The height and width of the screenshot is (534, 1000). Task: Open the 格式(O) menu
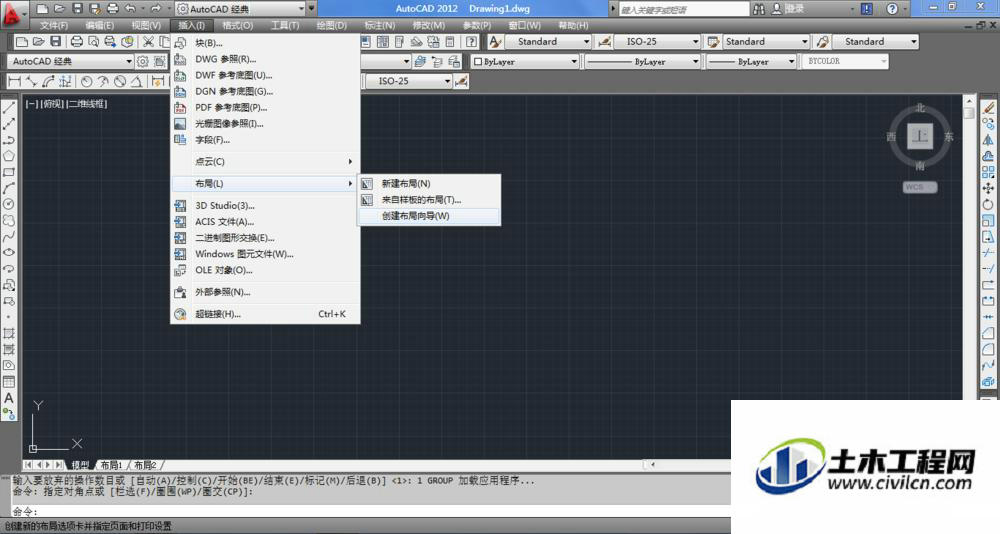(237, 26)
